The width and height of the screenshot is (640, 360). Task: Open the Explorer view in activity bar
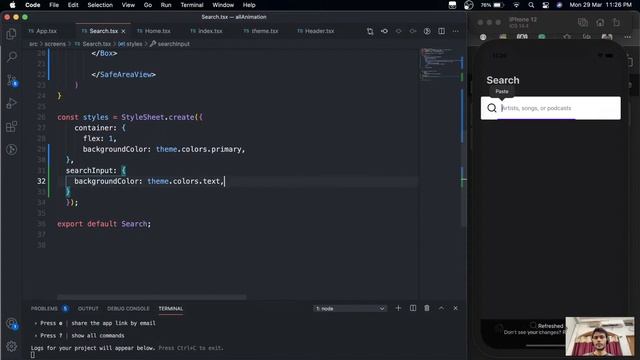coord(11,34)
